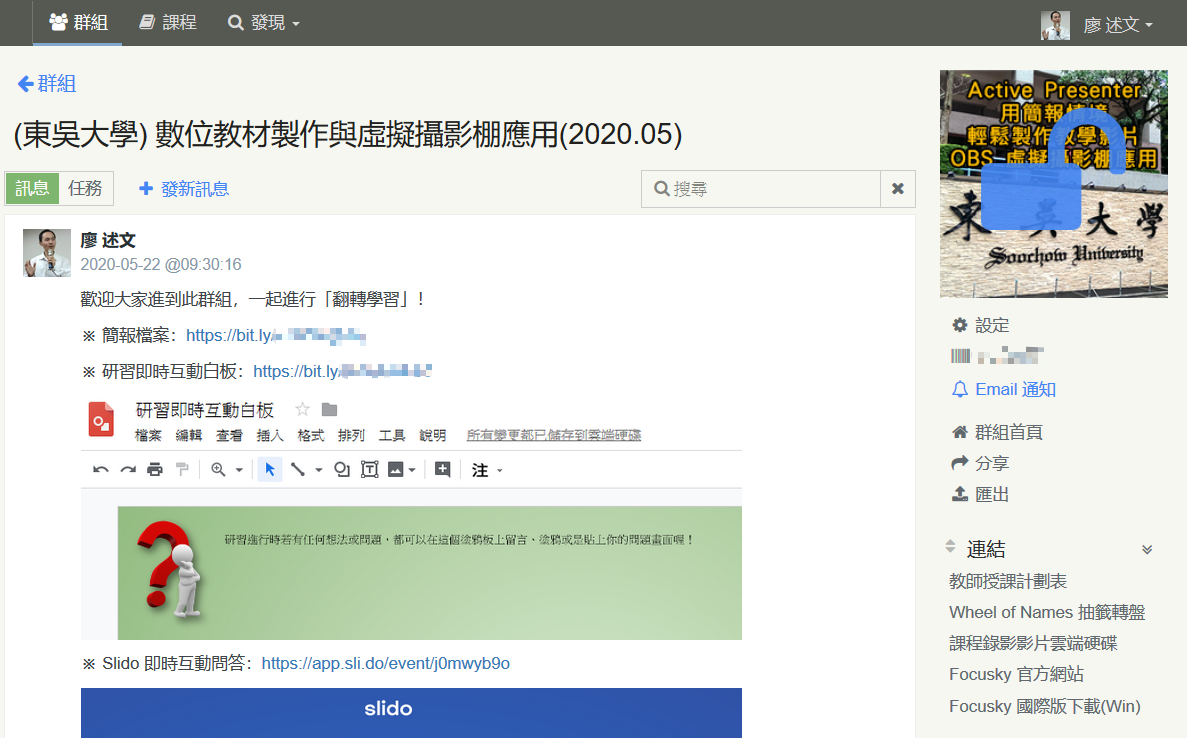Expand the image dropdown arrow

pos(413,470)
